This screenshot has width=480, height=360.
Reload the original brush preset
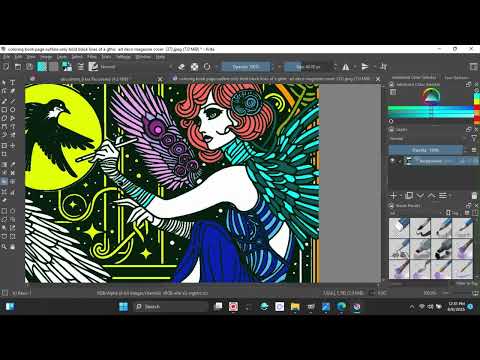[x=207, y=67]
